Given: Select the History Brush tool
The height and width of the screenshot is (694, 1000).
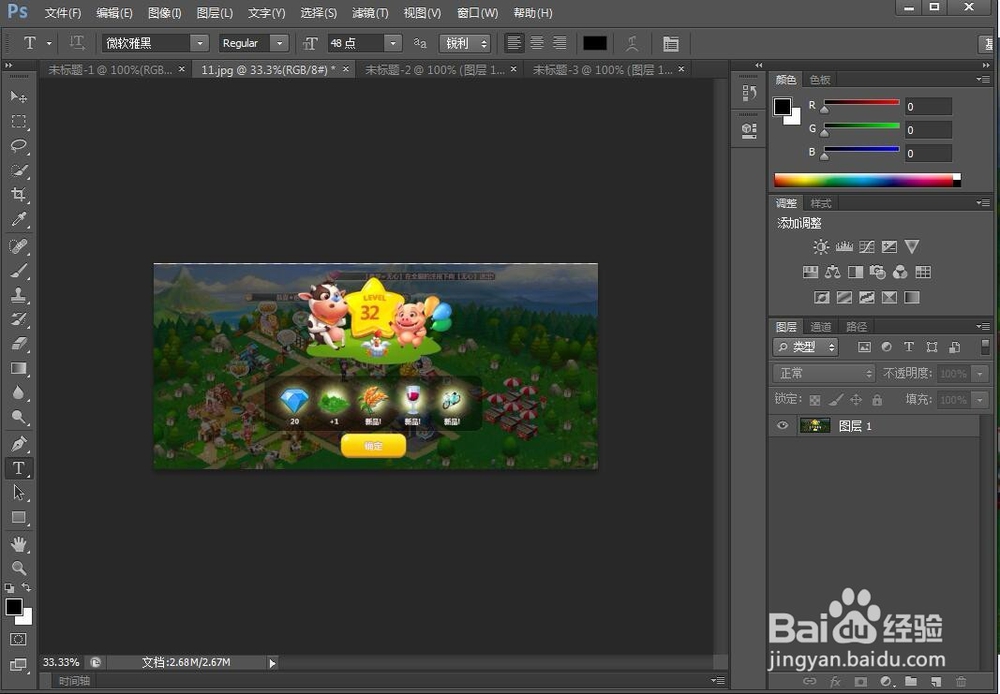Looking at the screenshot, I should click(x=18, y=319).
